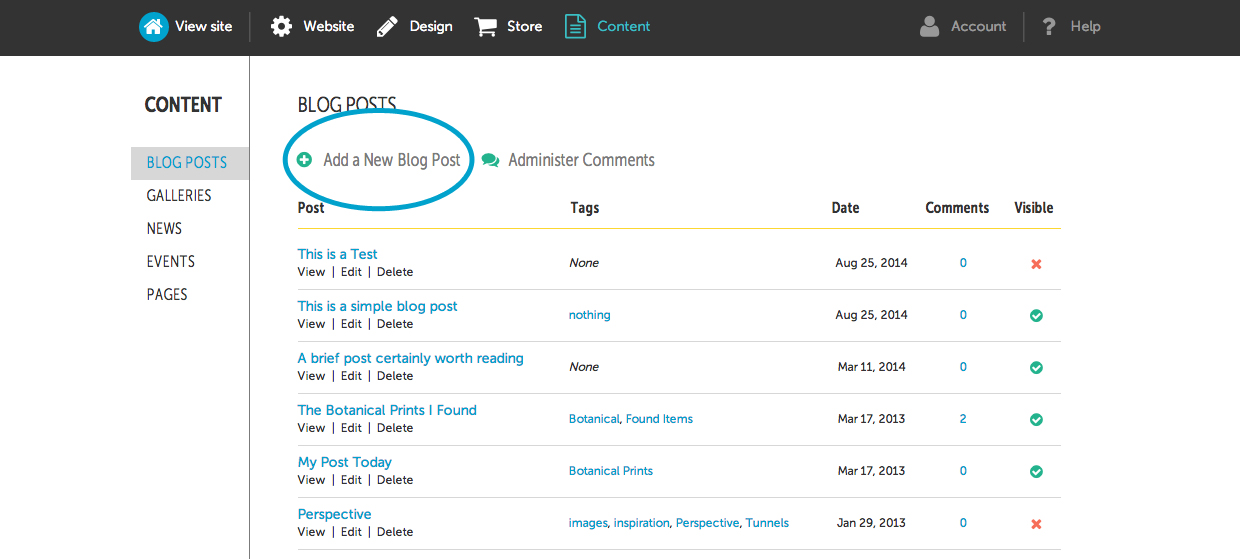Toggle visible checkmark for 'My Post Today'

pos(1036,471)
